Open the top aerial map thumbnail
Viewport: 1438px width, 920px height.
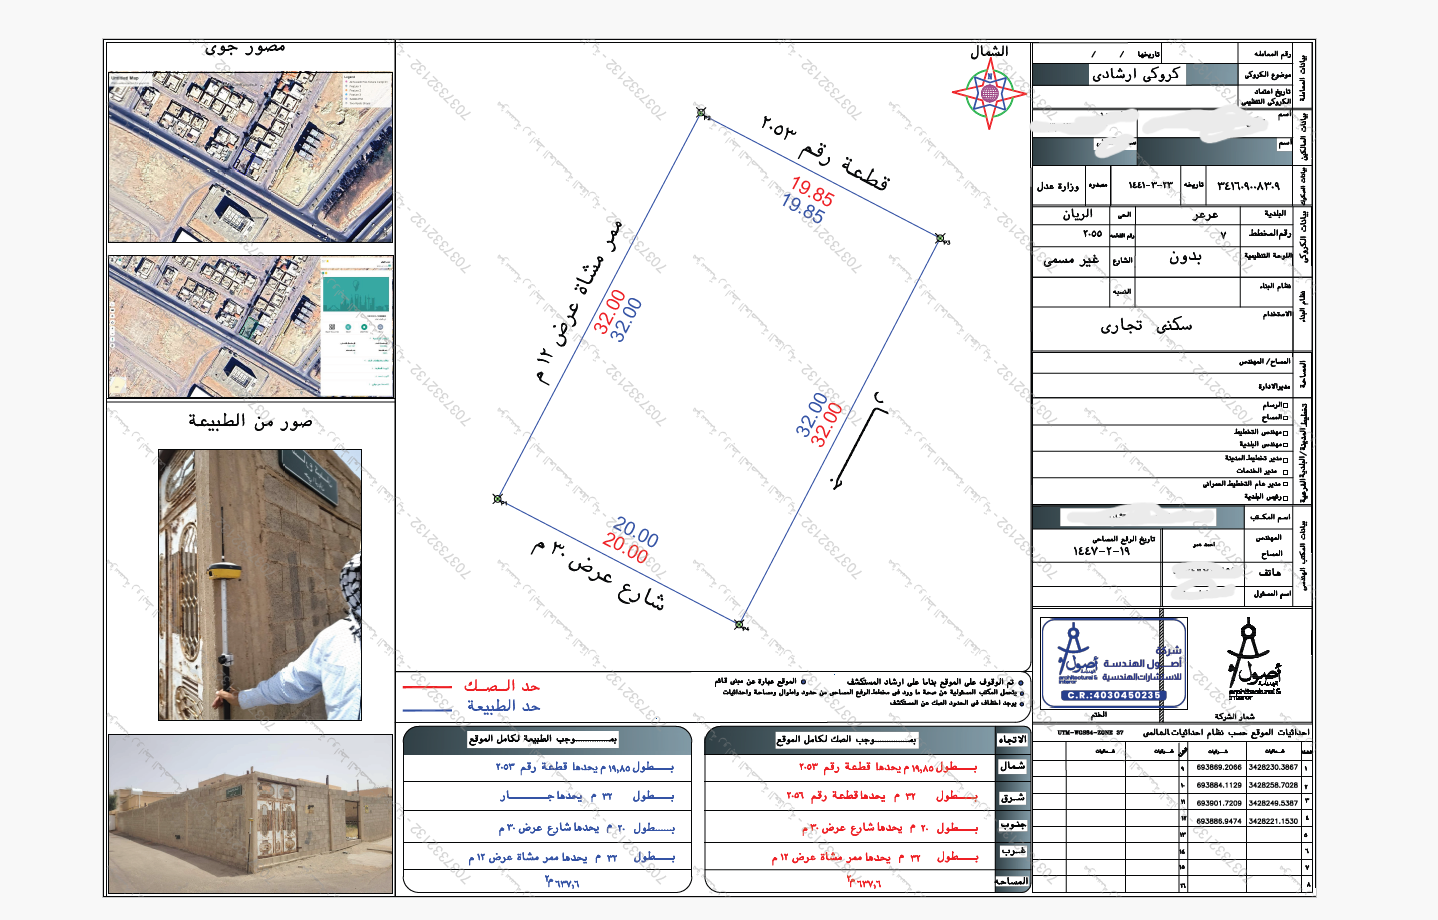click(x=250, y=157)
